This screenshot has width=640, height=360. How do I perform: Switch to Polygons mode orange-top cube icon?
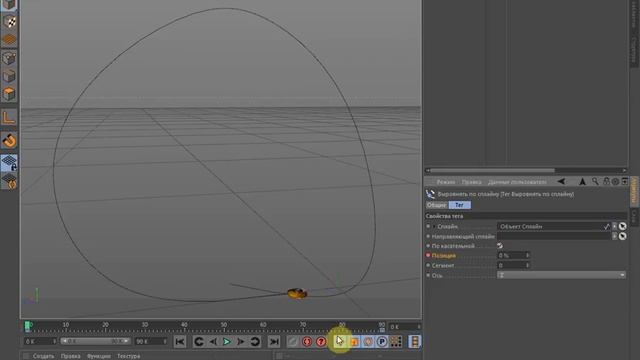pyautogui.click(x=9, y=94)
